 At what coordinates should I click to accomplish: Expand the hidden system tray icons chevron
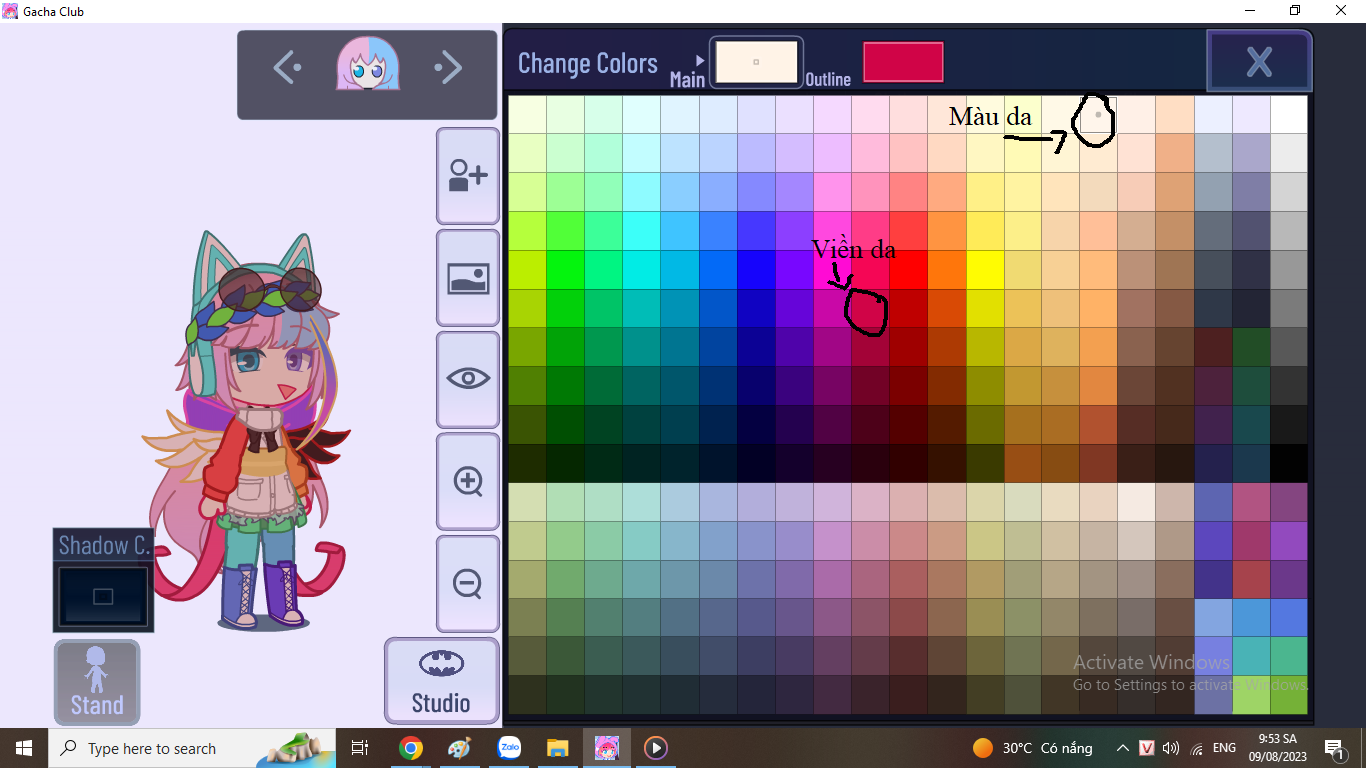(x=1123, y=748)
